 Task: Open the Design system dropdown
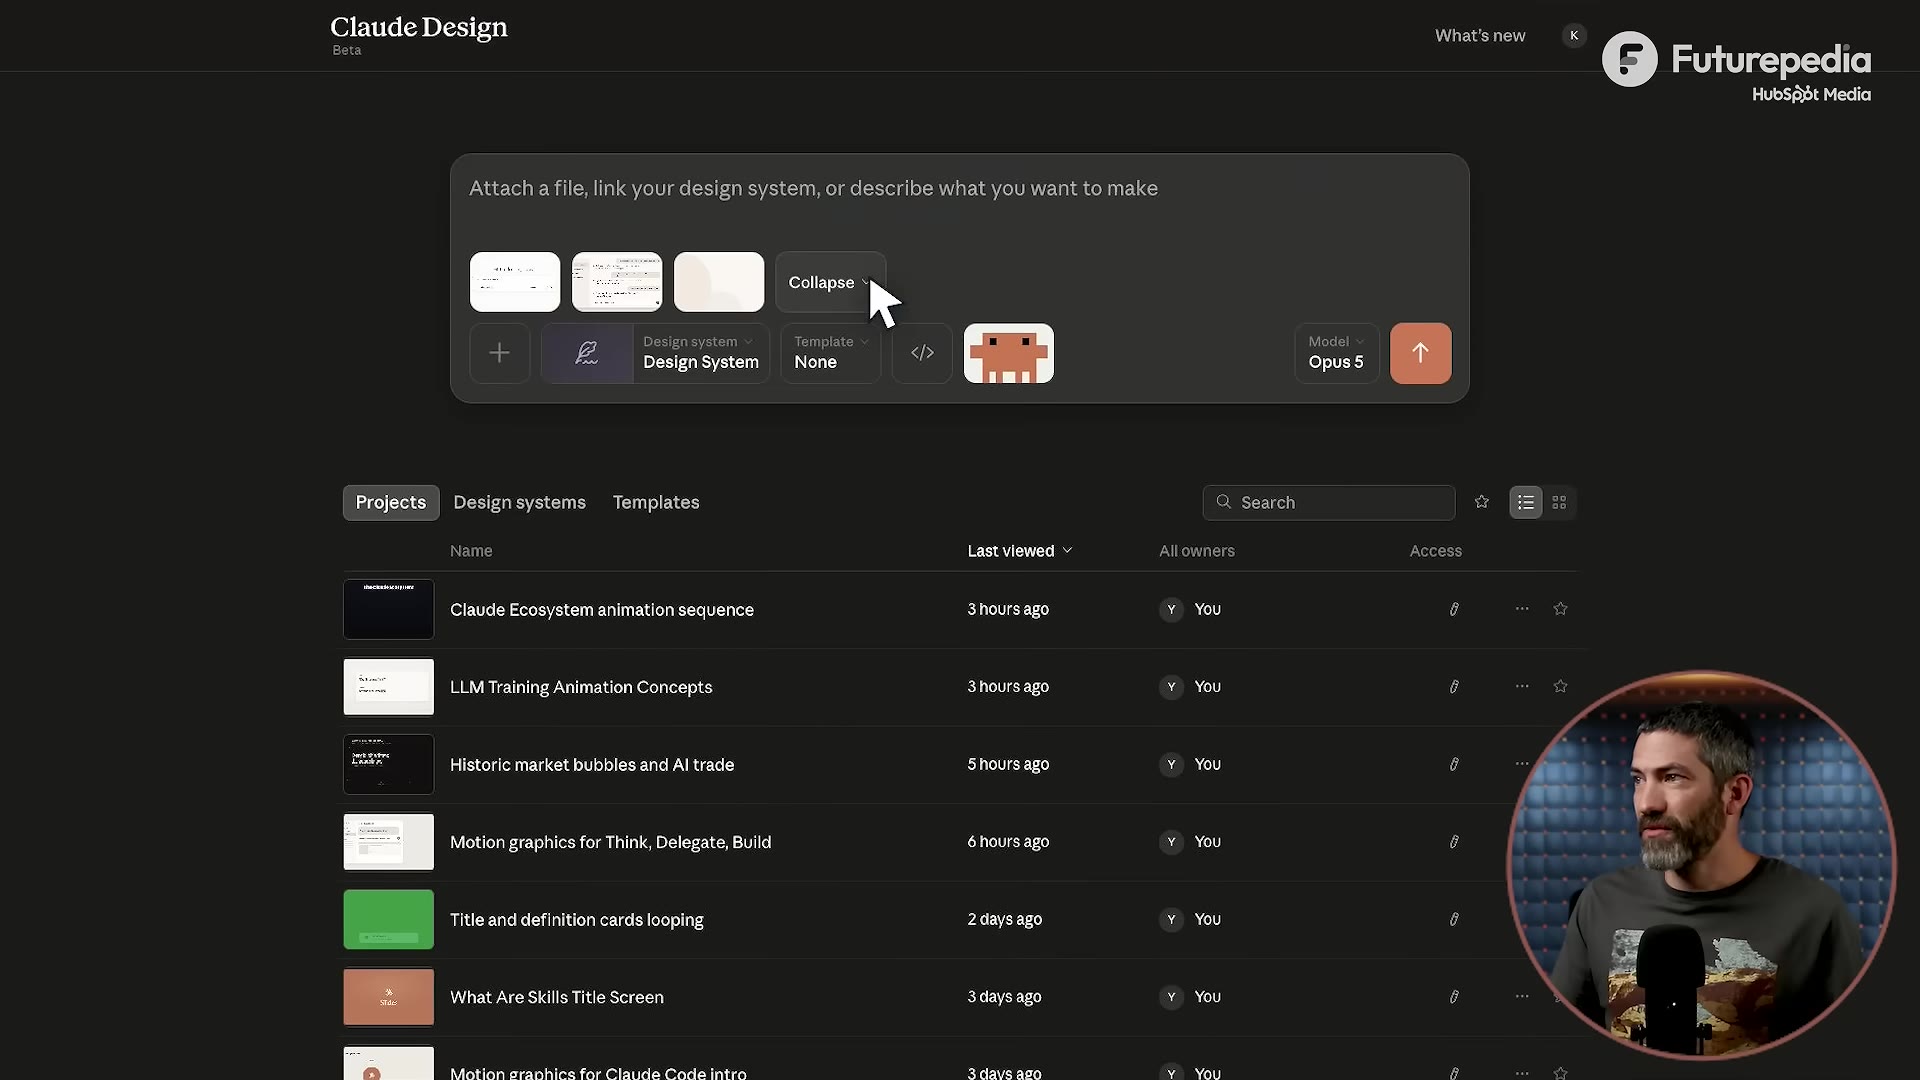pos(701,353)
